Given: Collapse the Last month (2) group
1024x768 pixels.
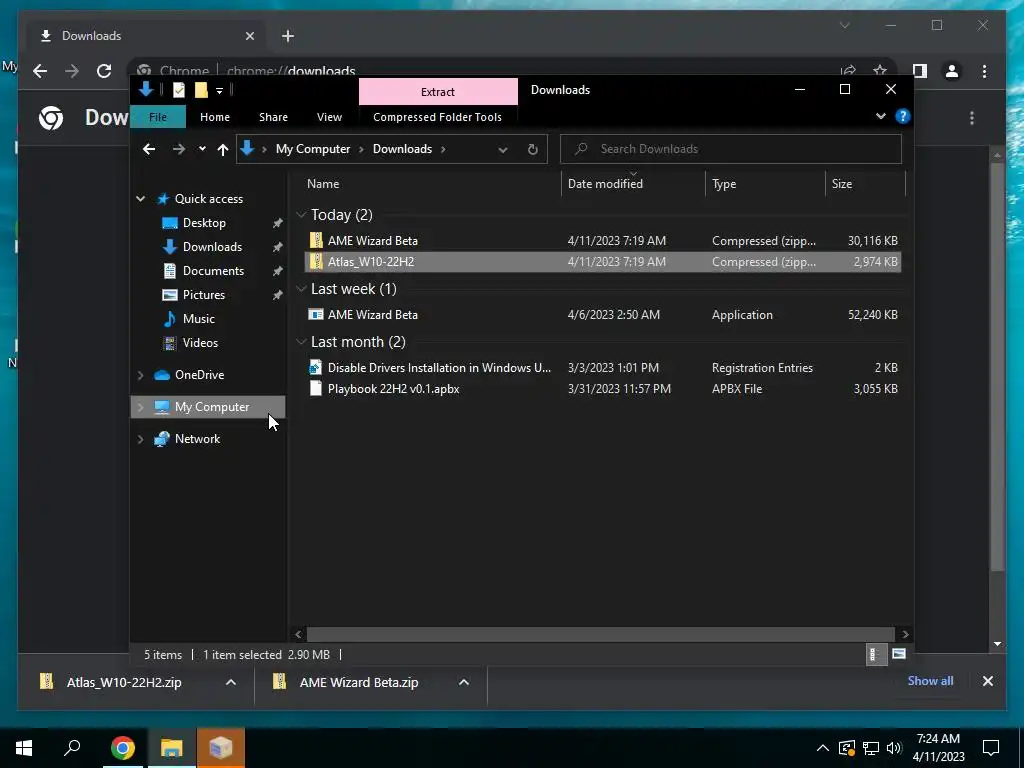Looking at the screenshot, I should pyautogui.click(x=301, y=342).
